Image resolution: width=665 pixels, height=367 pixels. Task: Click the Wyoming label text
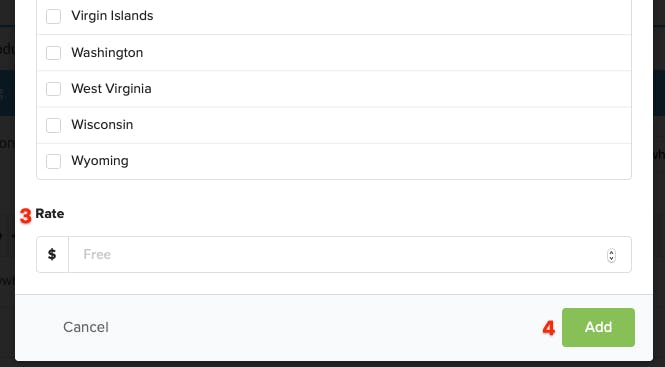100,161
